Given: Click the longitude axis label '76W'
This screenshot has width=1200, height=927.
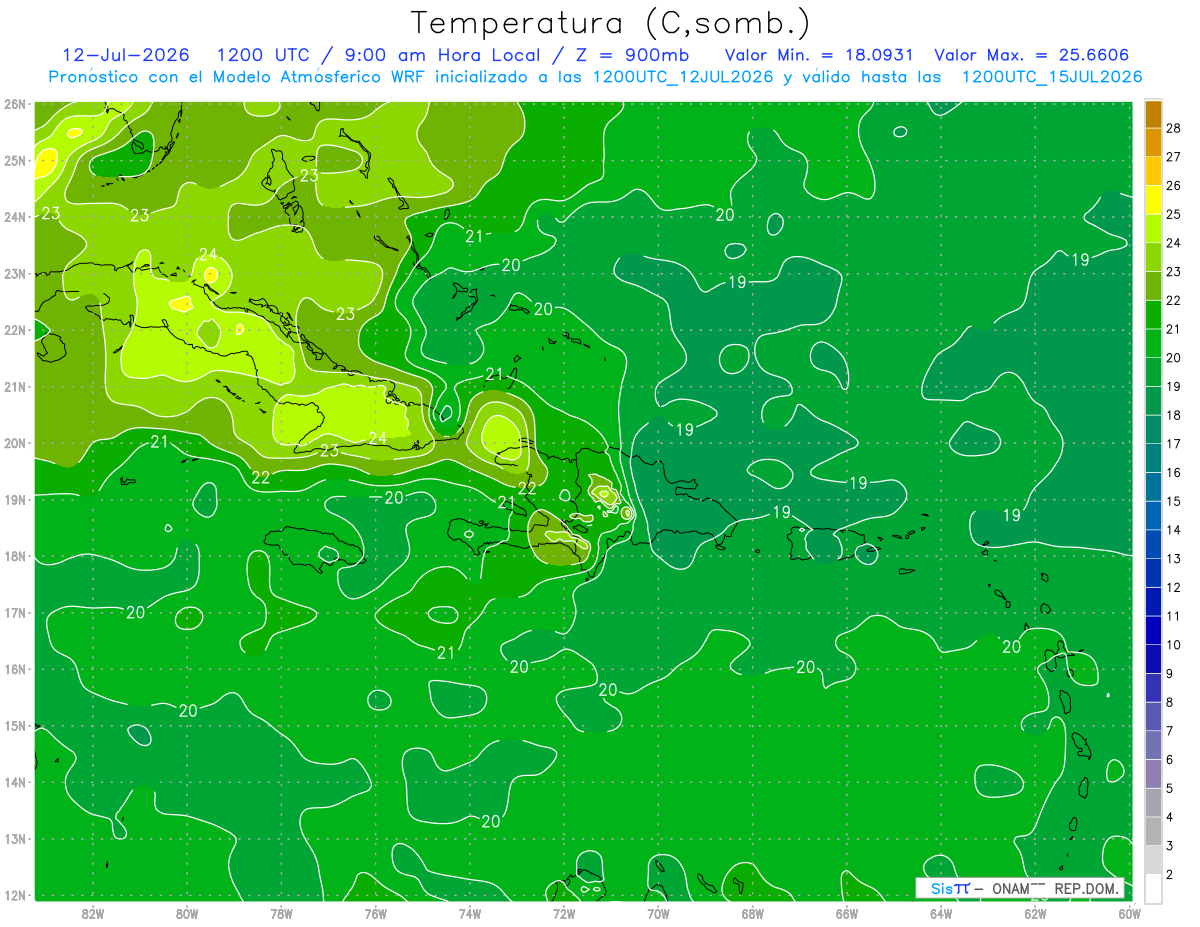Looking at the screenshot, I should pos(376,913).
